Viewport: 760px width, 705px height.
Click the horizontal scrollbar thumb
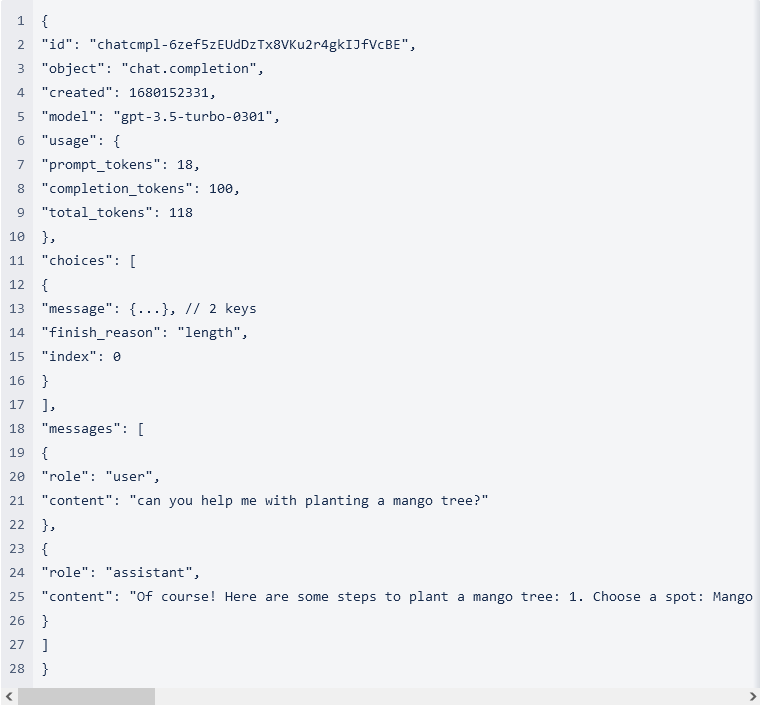tap(86, 697)
